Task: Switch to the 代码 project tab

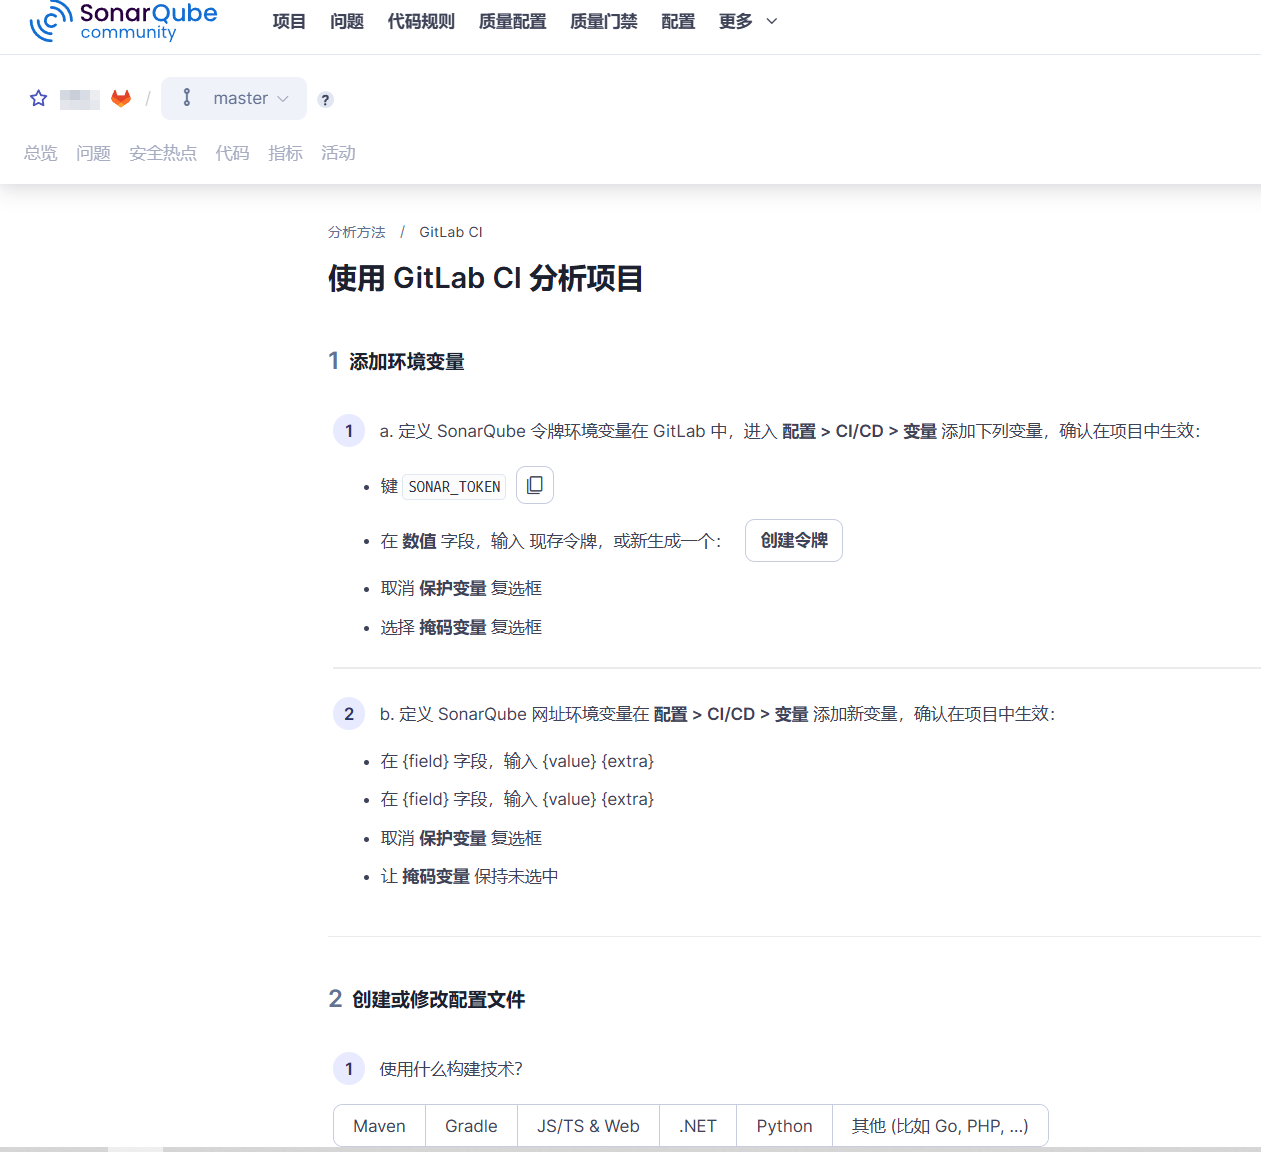Action: pyautogui.click(x=232, y=153)
